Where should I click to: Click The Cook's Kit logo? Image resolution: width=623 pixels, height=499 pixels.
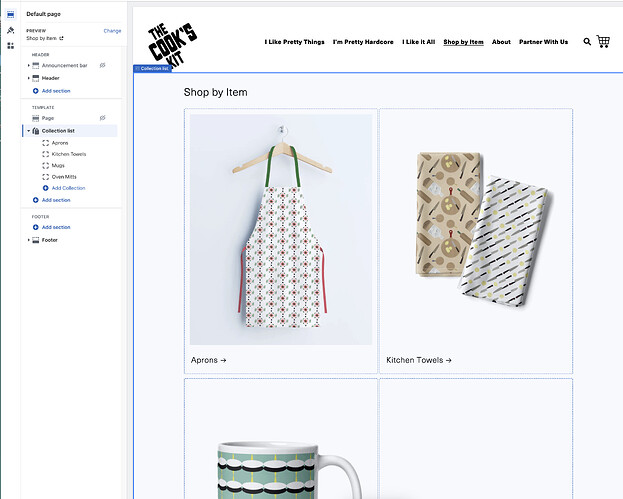(x=172, y=47)
